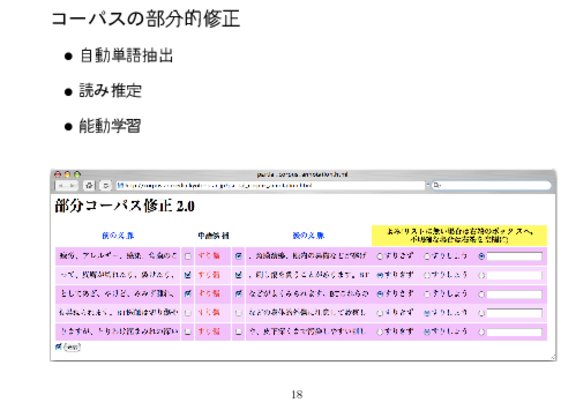Click the browser forward arrow button

tap(72, 186)
